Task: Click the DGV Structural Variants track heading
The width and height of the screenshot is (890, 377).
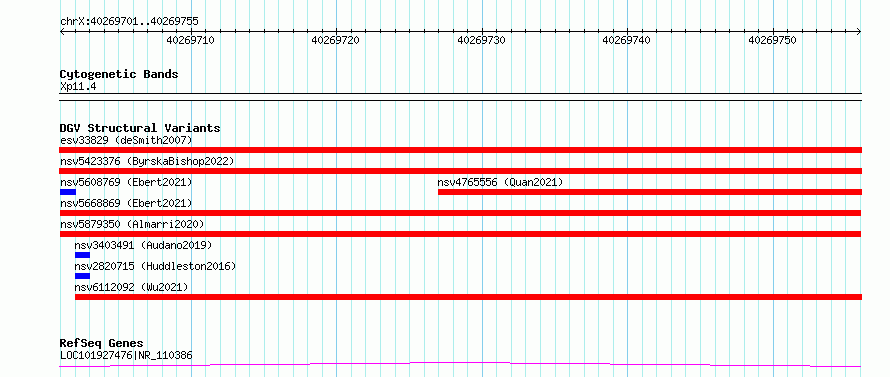Action: click(x=140, y=128)
